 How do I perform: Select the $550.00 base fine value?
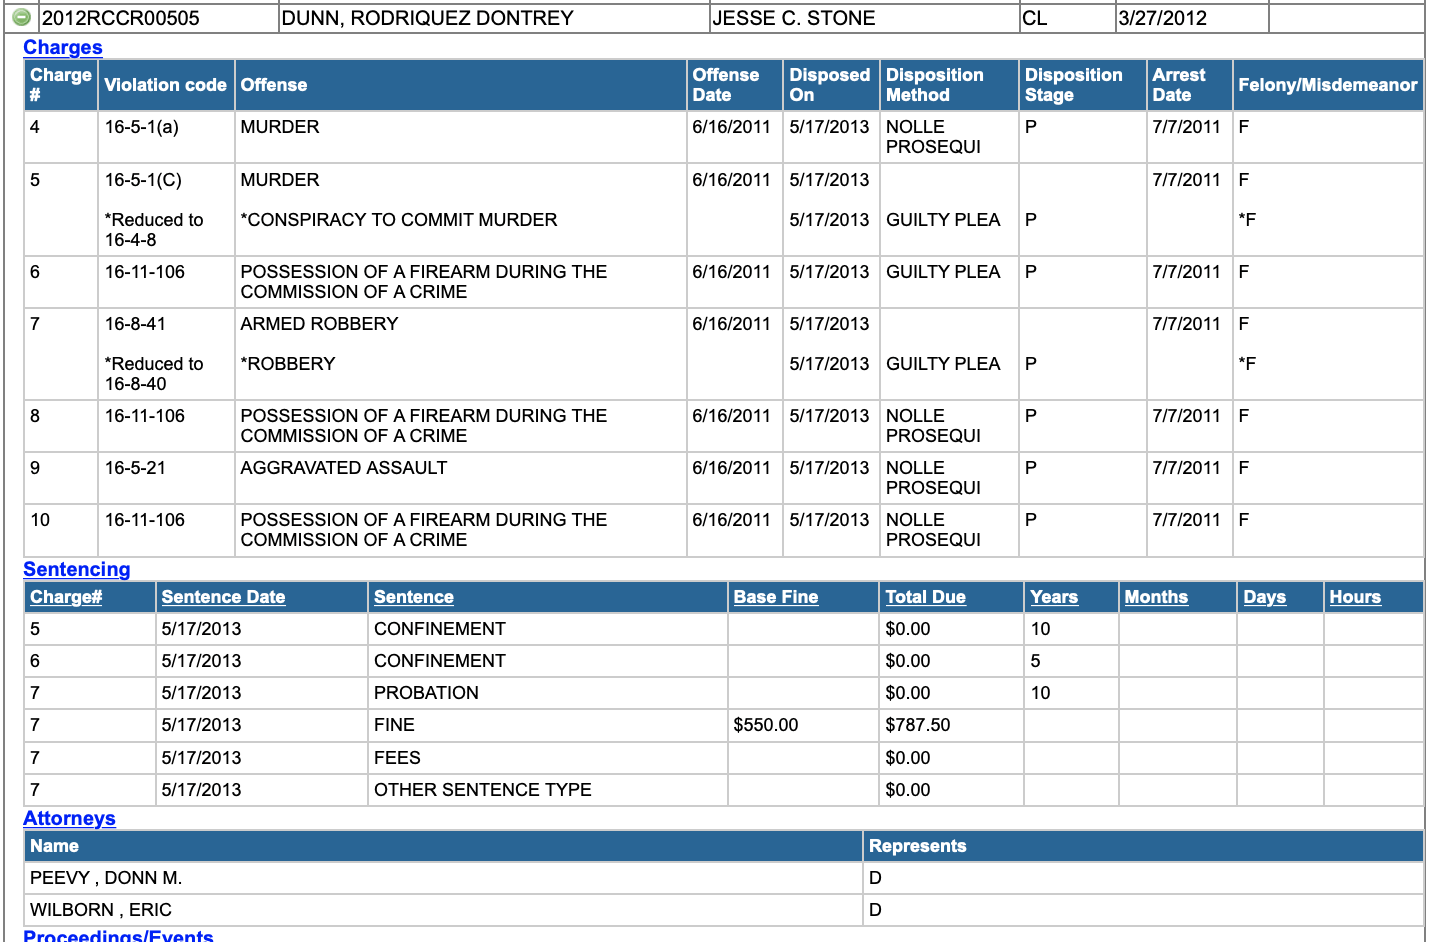[x=766, y=725]
